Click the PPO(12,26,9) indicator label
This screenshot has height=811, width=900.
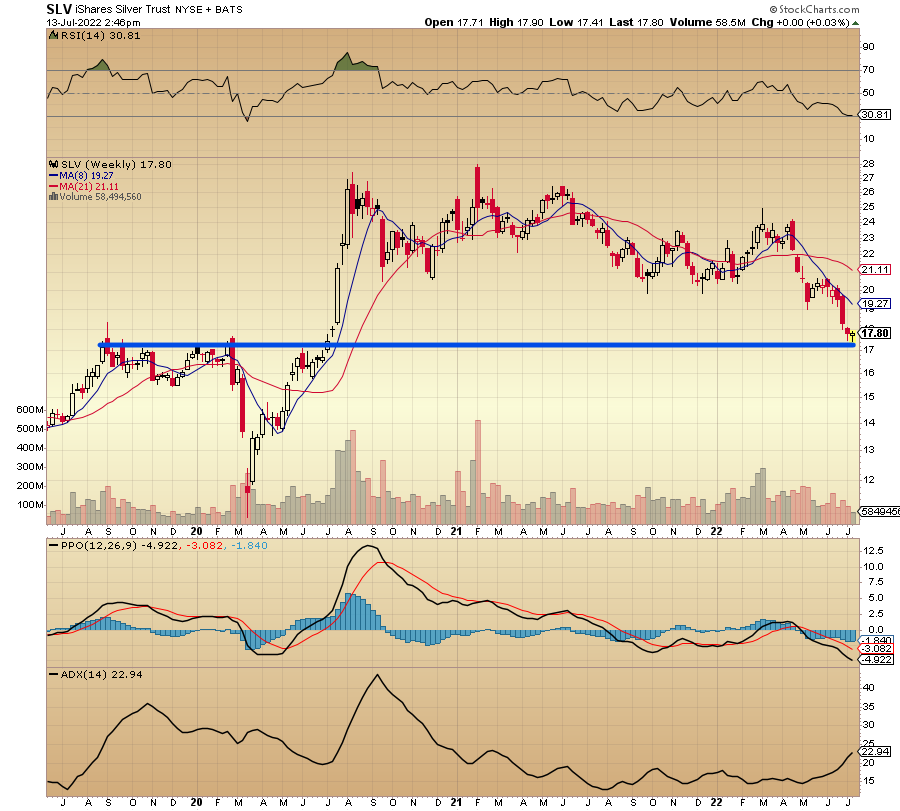pyautogui.click(x=99, y=546)
